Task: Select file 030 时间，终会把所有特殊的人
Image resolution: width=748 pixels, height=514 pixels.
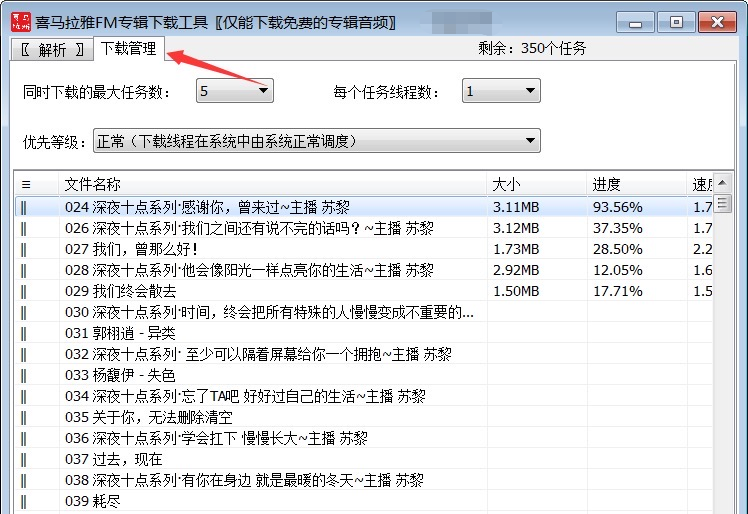Action: (x=270, y=312)
